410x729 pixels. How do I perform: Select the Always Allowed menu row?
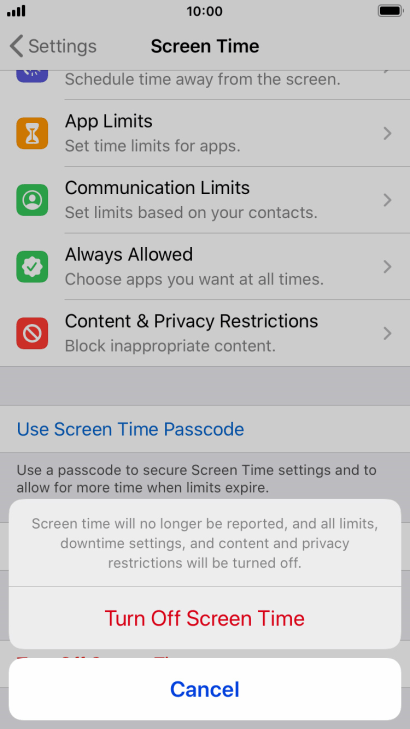click(x=205, y=267)
